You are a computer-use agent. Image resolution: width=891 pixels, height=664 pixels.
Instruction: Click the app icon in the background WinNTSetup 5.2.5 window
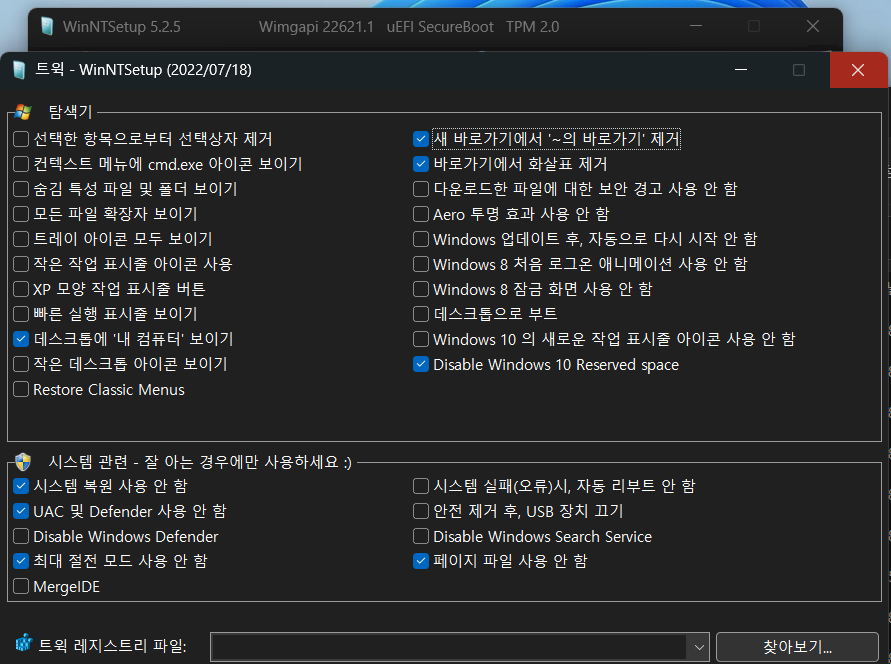(47, 26)
